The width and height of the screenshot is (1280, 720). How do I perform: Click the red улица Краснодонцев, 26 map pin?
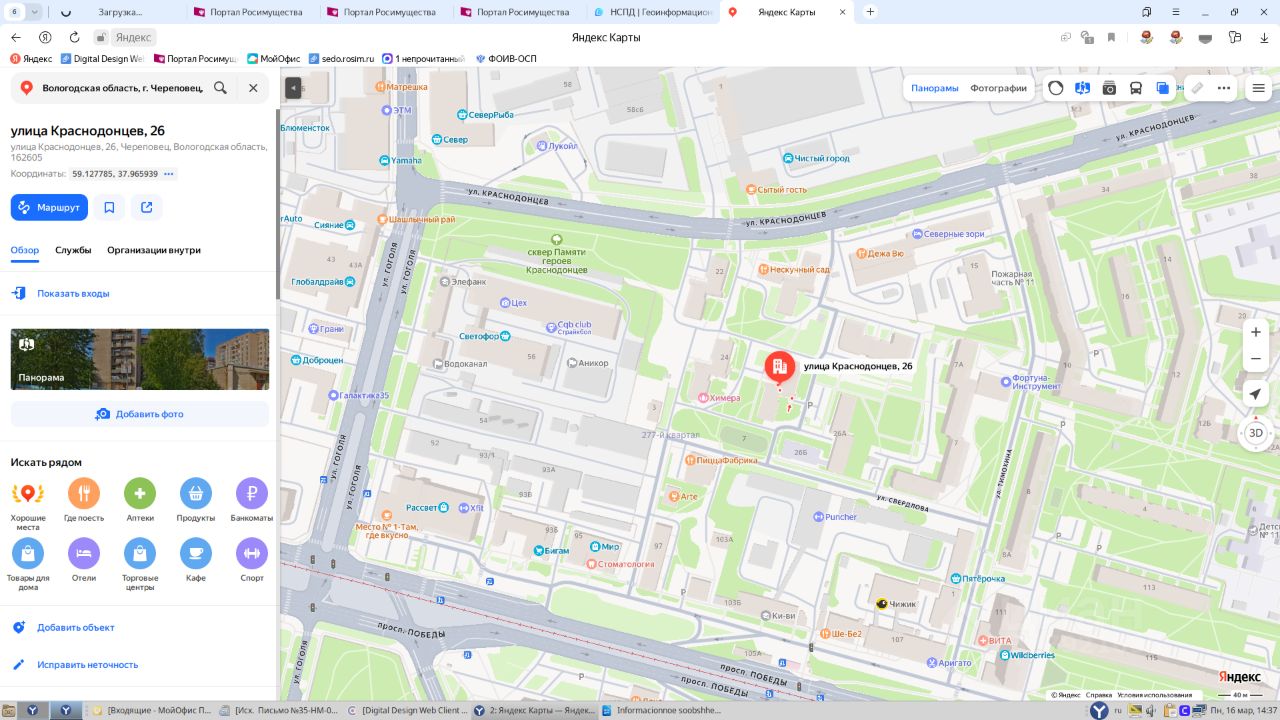[x=780, y=368]
